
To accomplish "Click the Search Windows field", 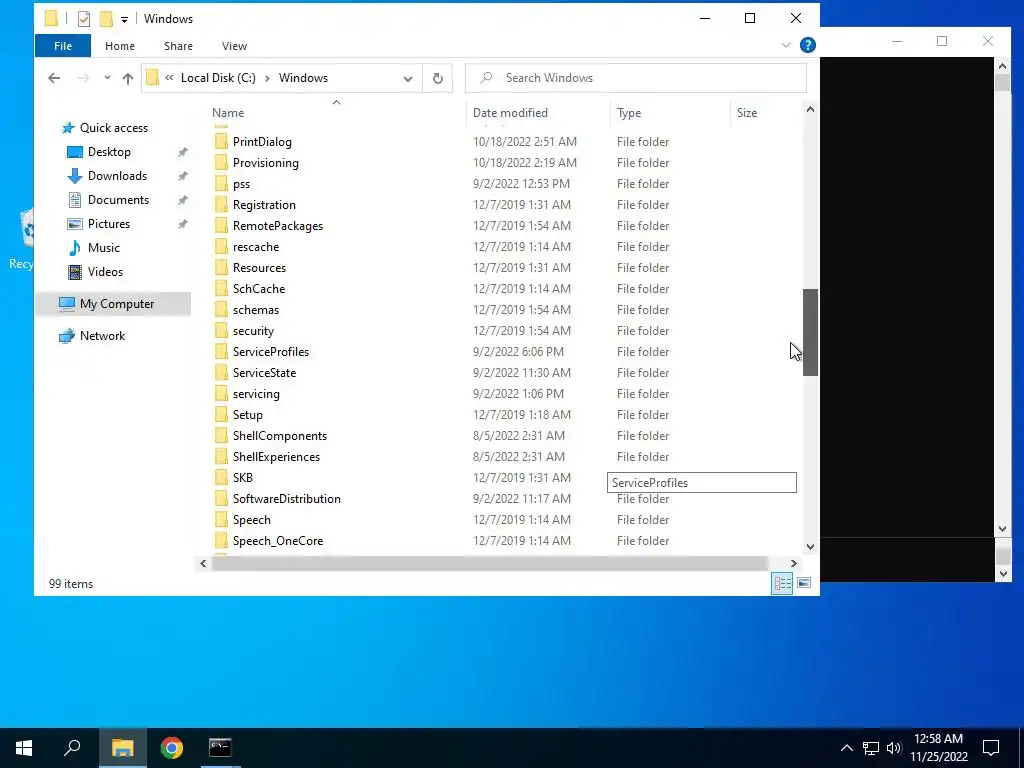I will tap(635, 78).
